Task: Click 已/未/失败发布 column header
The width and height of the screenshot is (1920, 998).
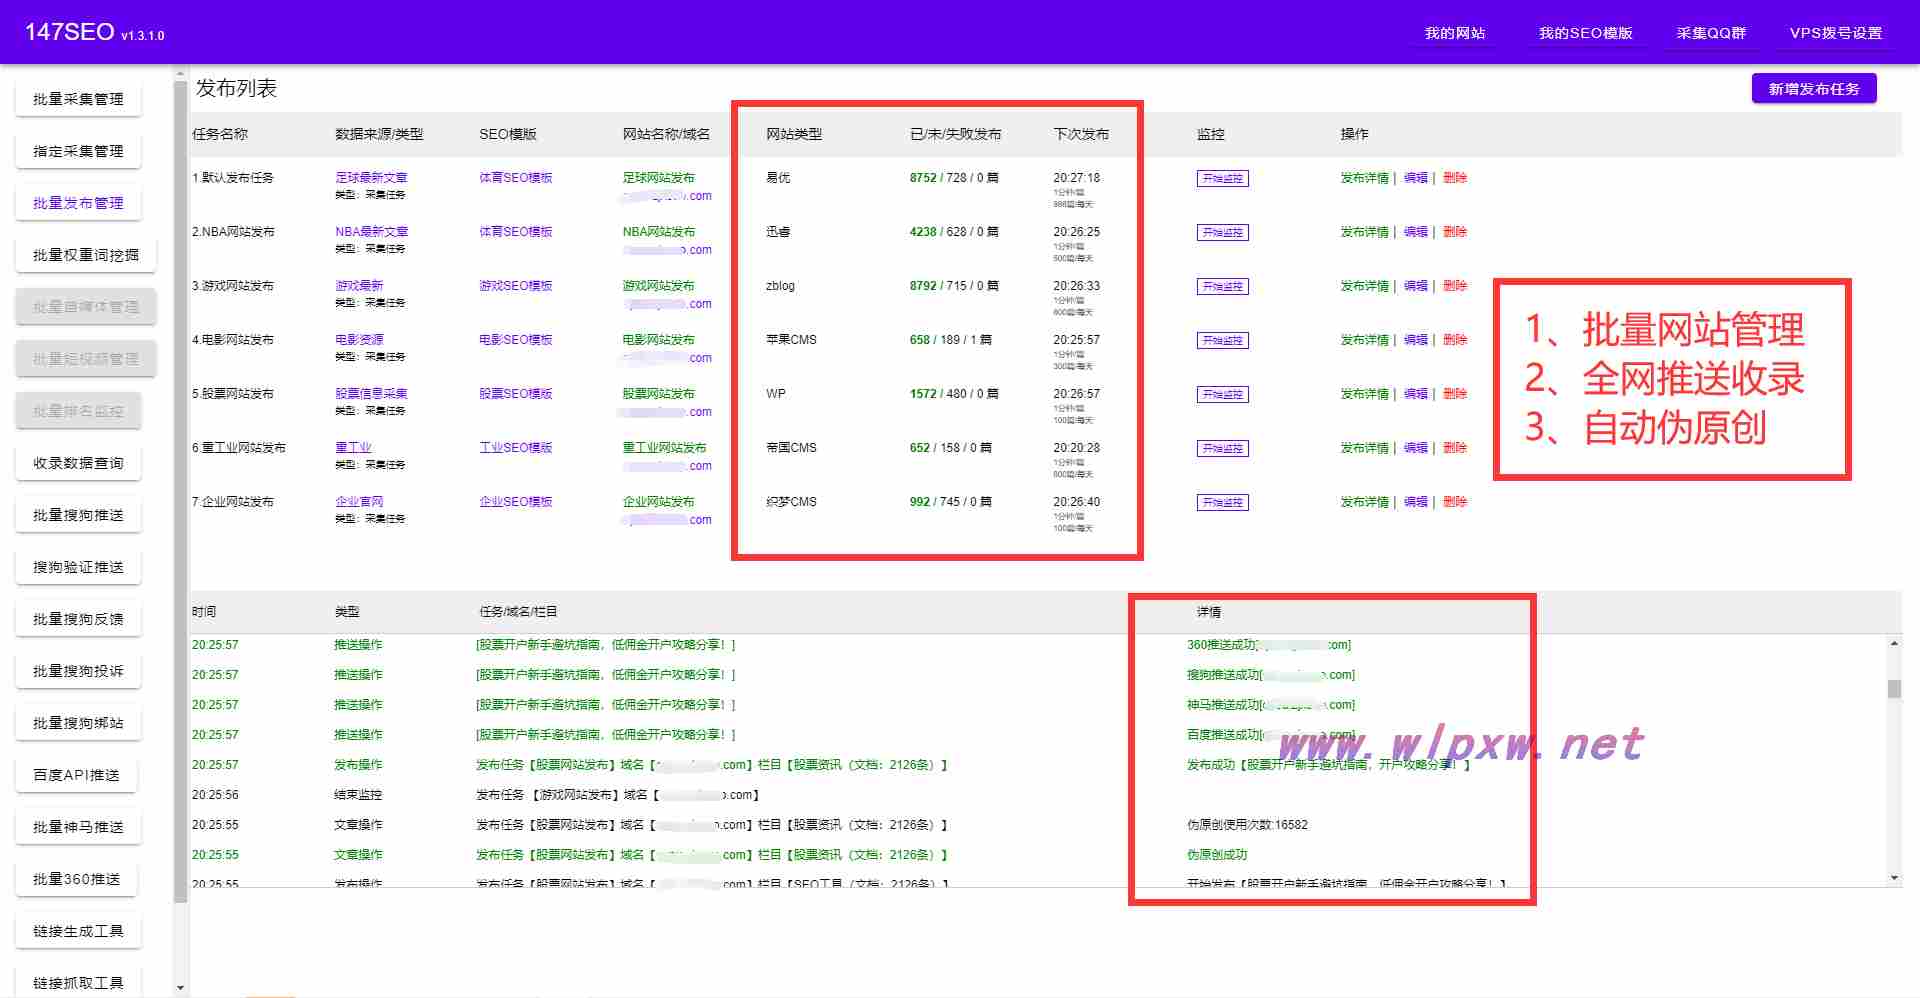Action: pos(955,134)
